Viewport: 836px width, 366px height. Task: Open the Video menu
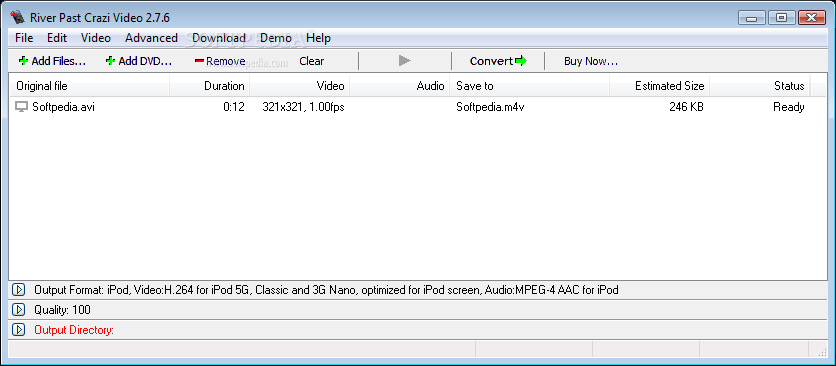96,38
